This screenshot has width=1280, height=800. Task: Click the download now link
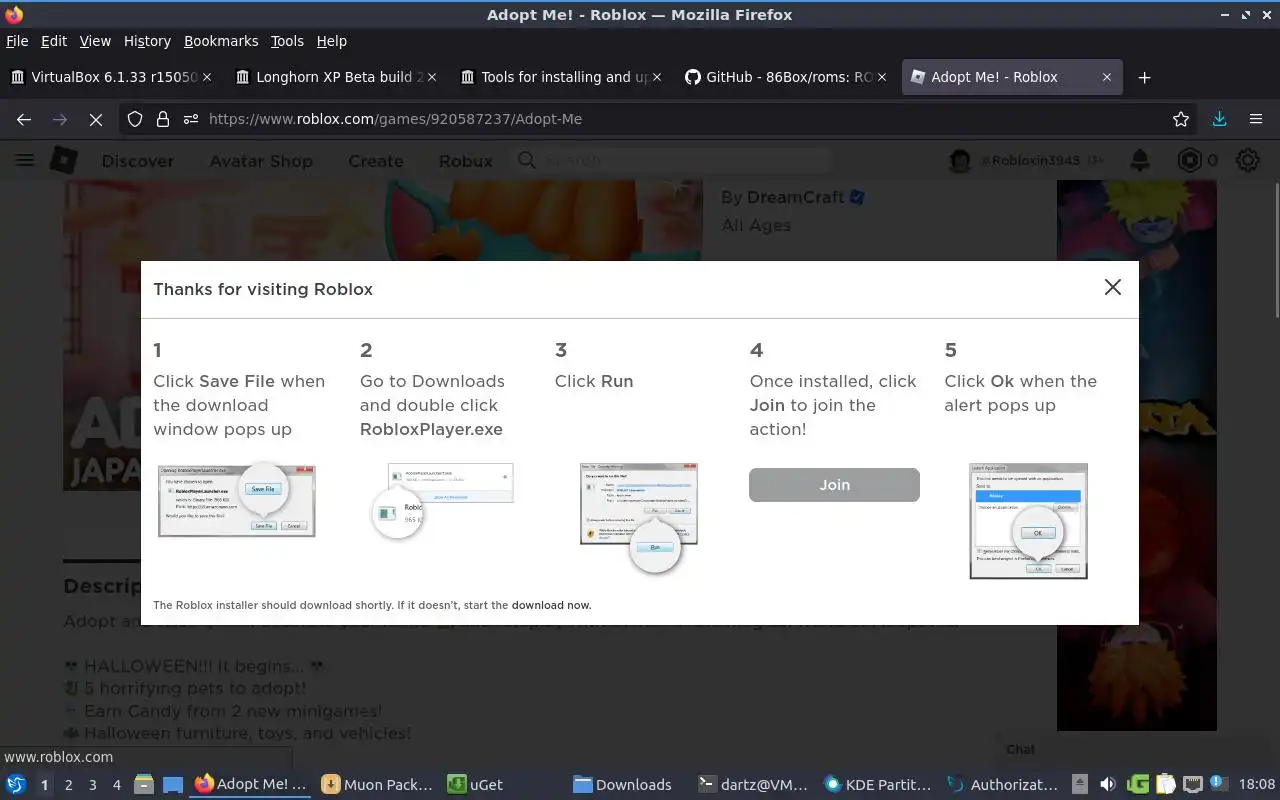coord(551,605)
